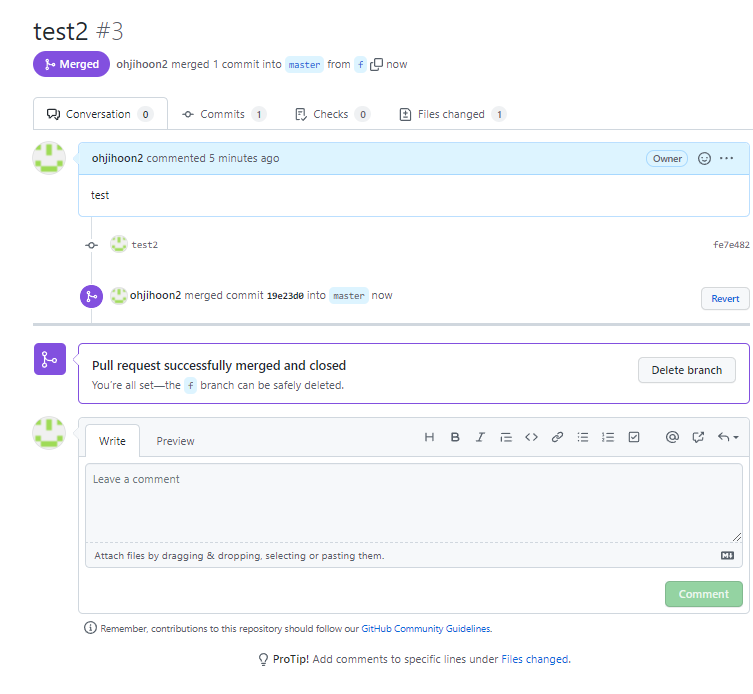
Task: Click the 'Pull request successfully merged and closed' heading
Action: click(219, 366)
